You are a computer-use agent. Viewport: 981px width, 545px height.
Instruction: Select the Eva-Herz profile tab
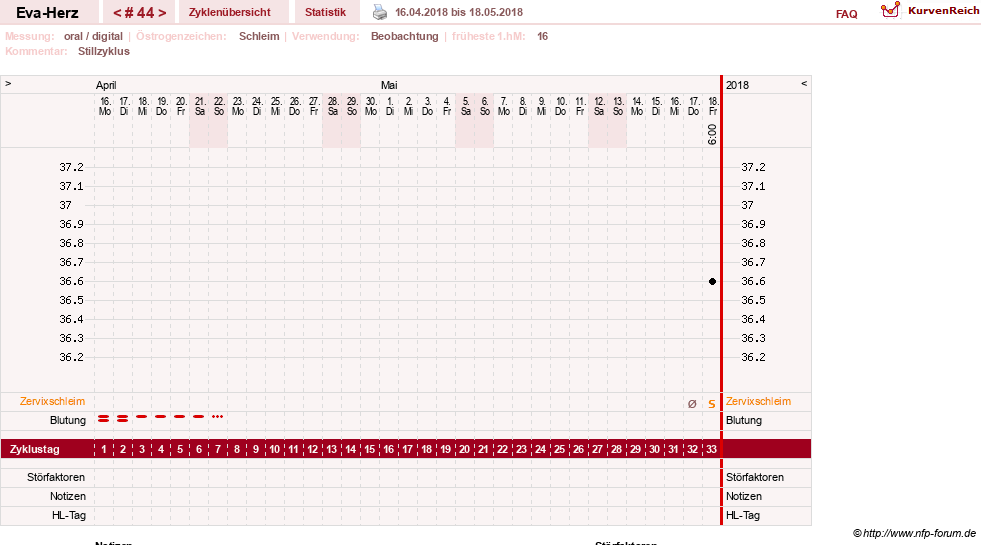click(x=48, y=13)
